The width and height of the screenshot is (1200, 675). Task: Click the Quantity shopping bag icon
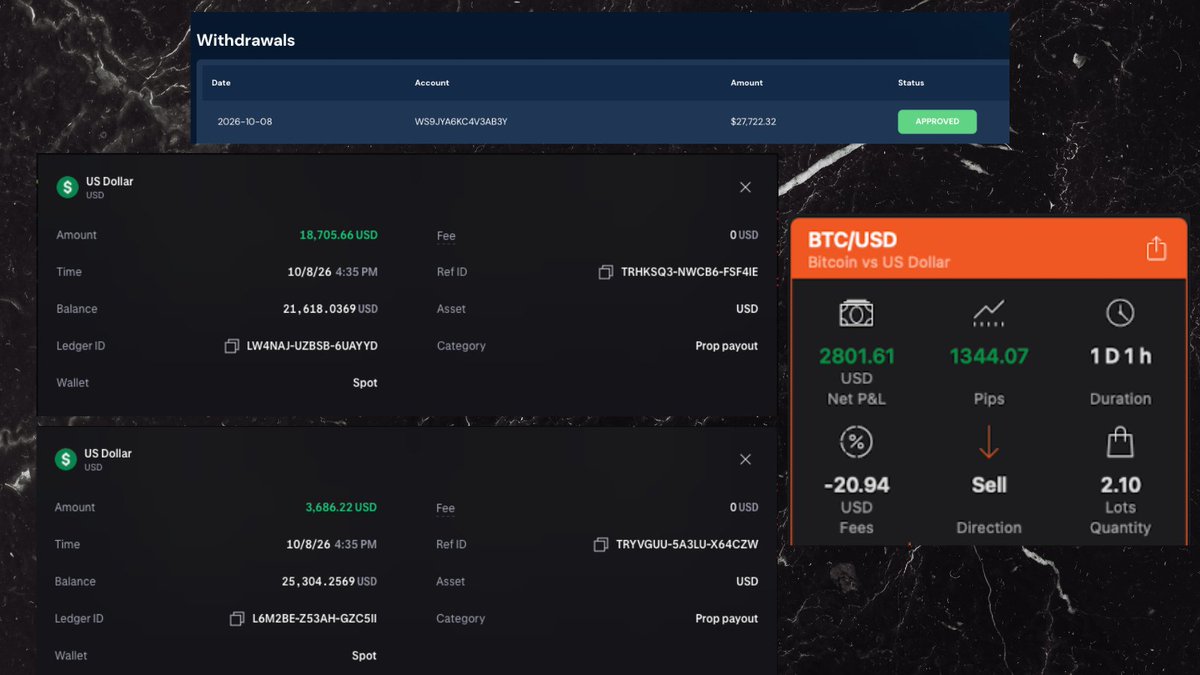[x=1120, y=441]
